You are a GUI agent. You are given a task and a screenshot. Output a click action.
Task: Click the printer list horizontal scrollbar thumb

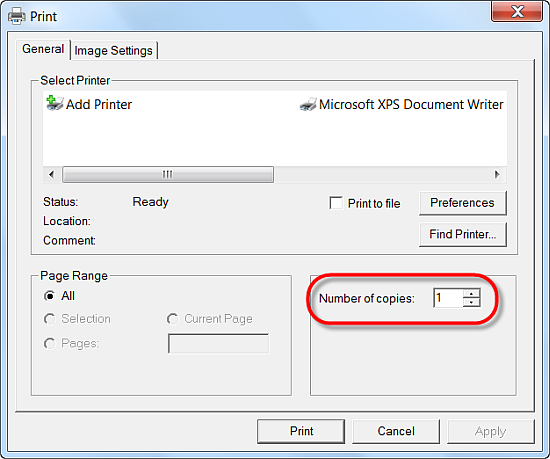168,174
